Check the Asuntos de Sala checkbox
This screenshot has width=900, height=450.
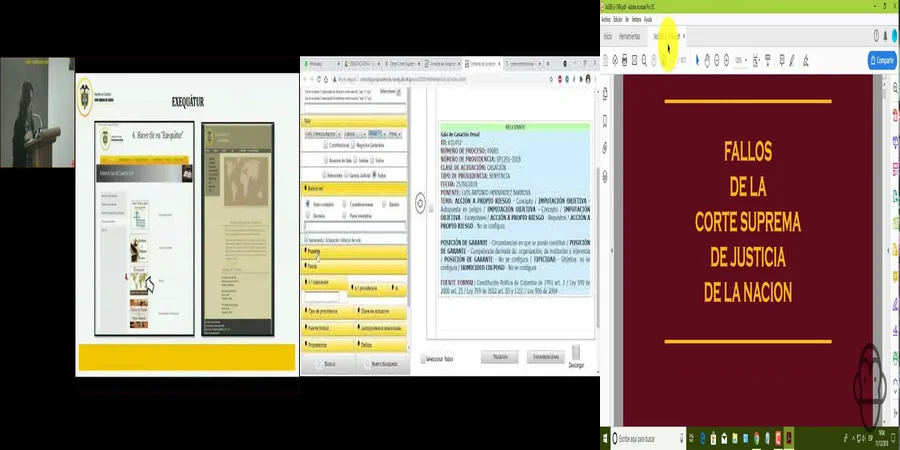tap(326, 160)
